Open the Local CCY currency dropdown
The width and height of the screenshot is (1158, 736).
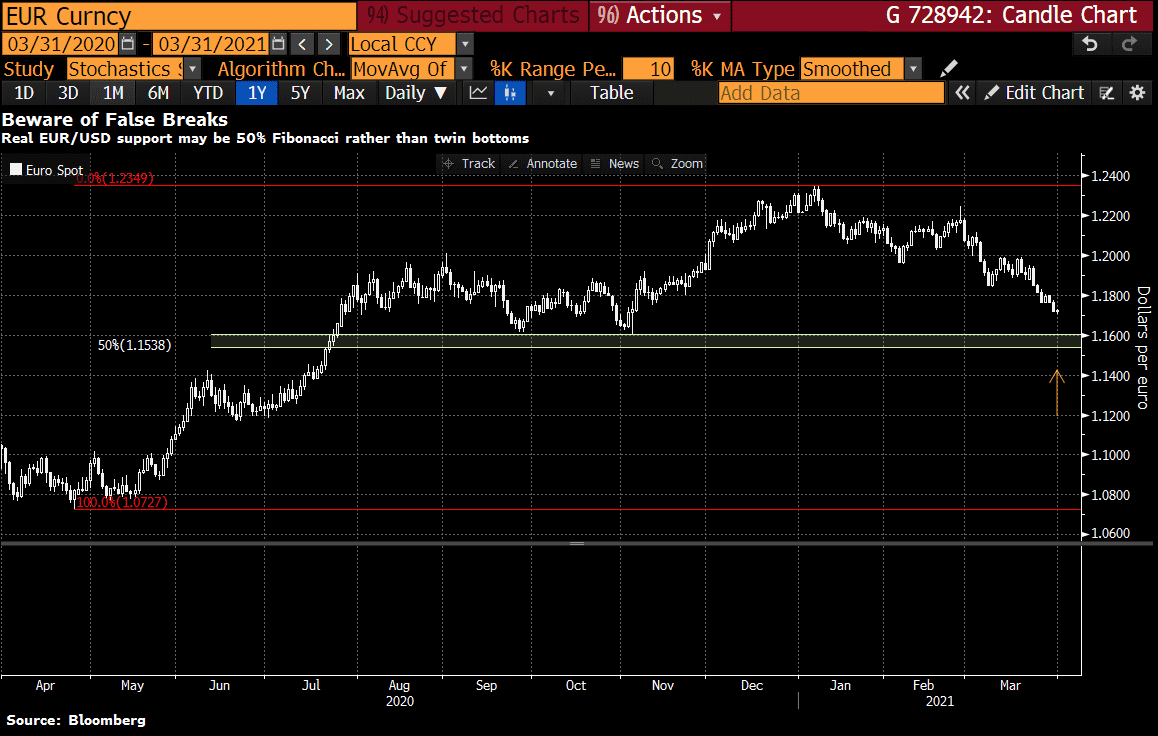click(465, 44)
